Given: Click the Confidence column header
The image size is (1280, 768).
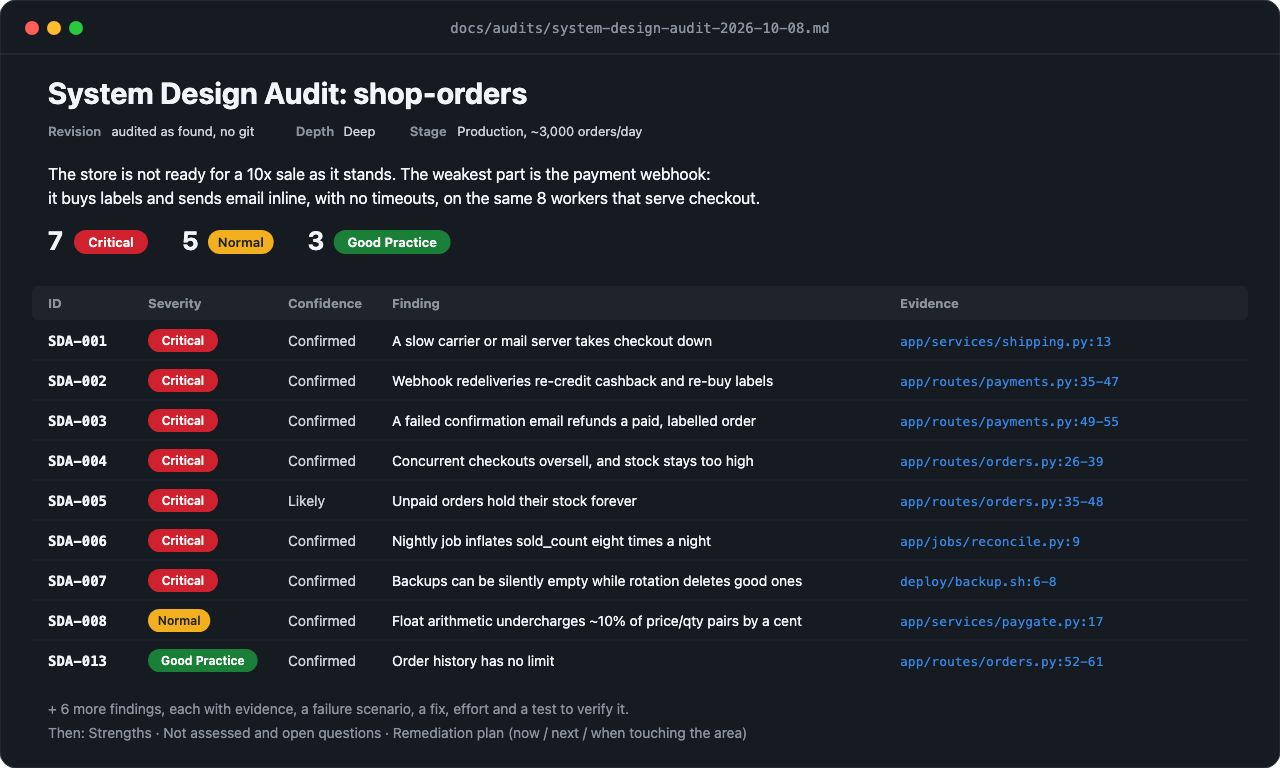Looking at the screenshot, I should coord(325,303).
